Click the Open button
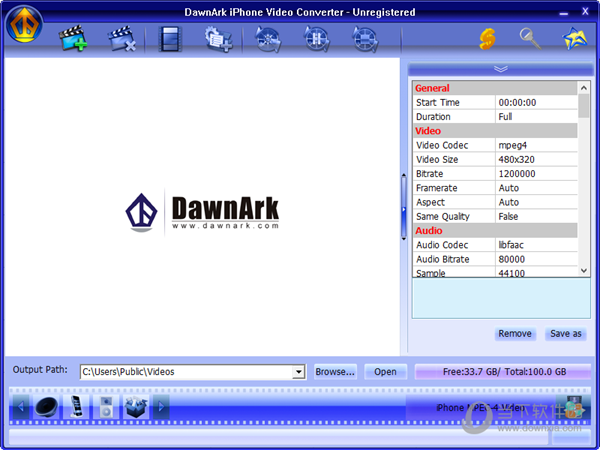Viewport: 600px width, 450px height. pyautogui.click(x=385, y=372)
